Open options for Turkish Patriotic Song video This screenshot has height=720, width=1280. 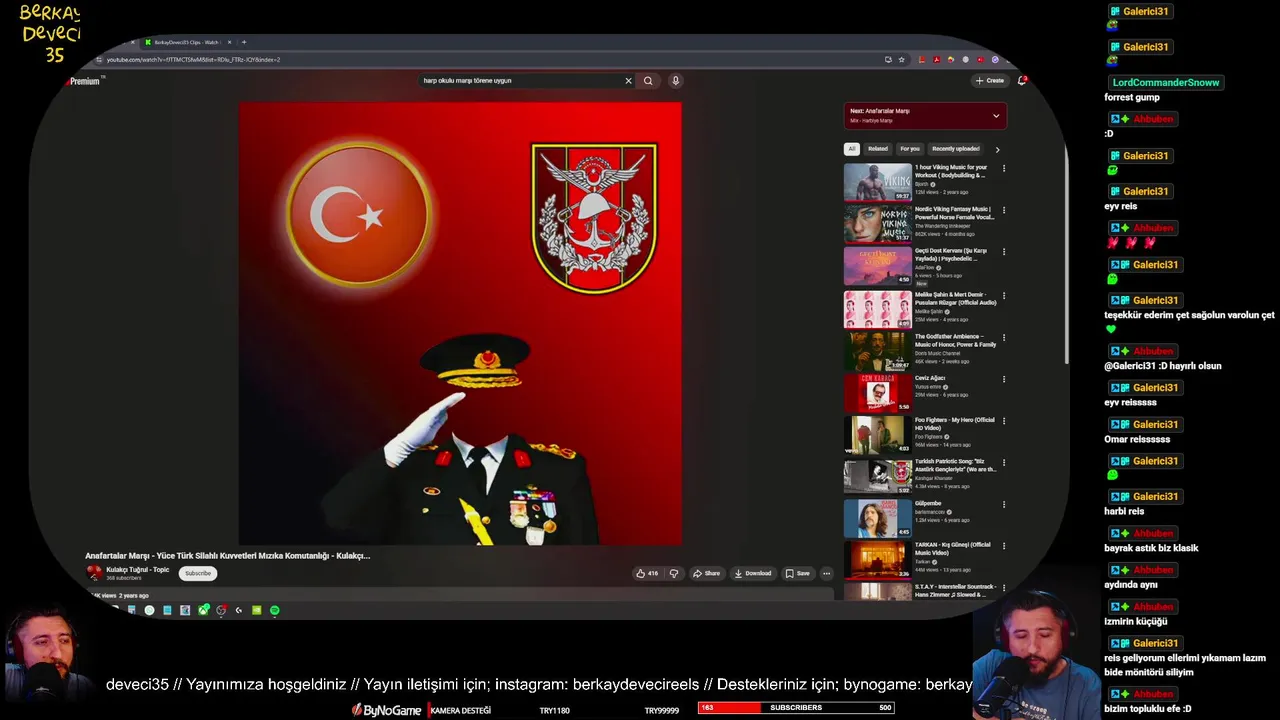tap(1004, 463)
